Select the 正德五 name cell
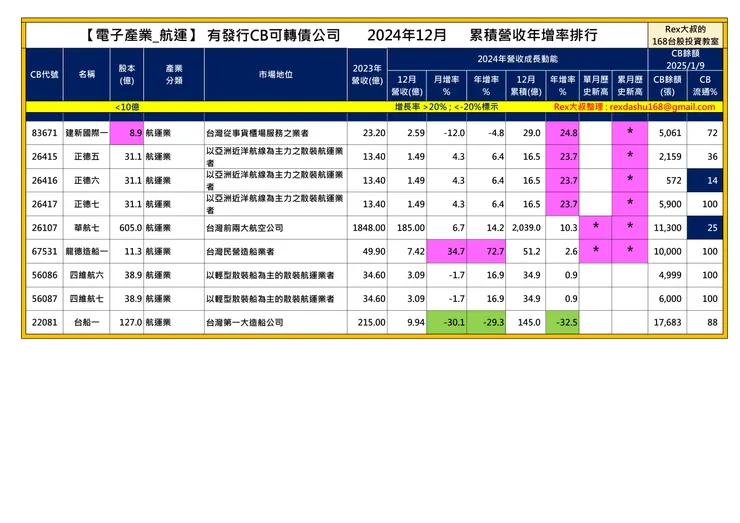The image size is (740, 523). tap(86, 157)
